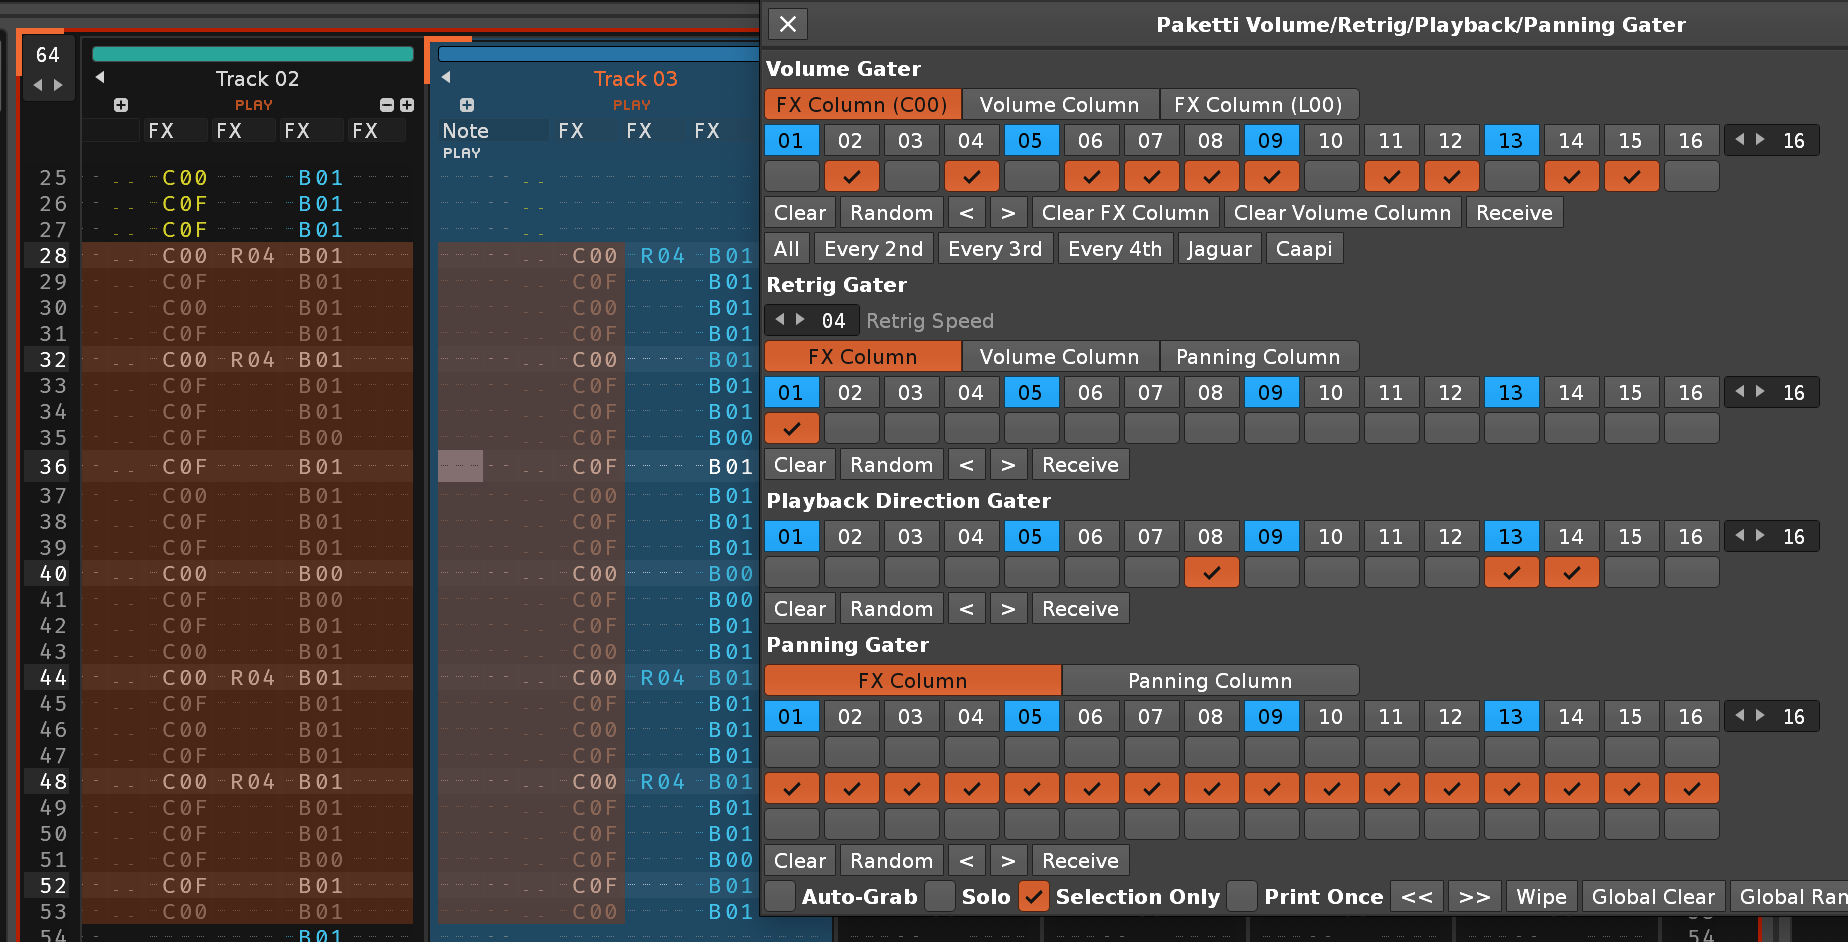Shift Volume Gater steps left with < button
Viewport: 1848px width, 942px height.
(966, 213)
